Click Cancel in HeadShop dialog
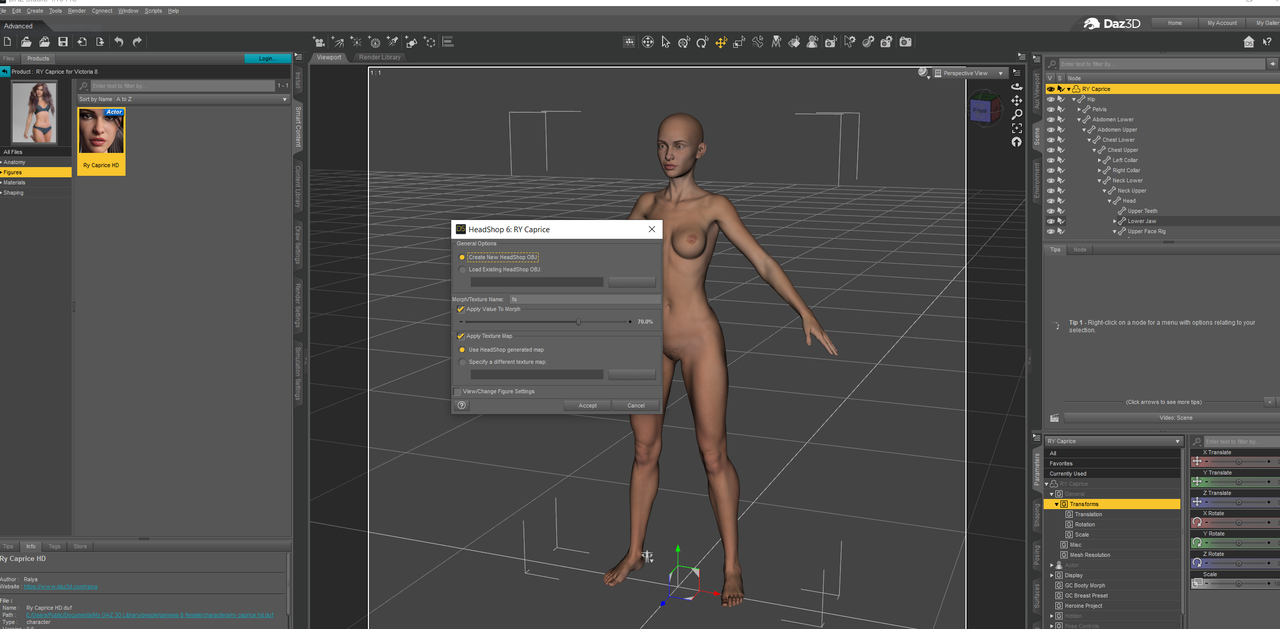 click(636, 405)
